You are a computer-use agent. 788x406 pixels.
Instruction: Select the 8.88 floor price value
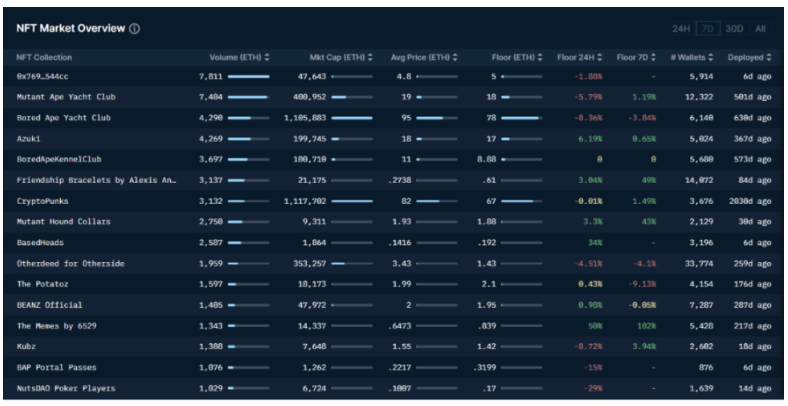[486, 159]
